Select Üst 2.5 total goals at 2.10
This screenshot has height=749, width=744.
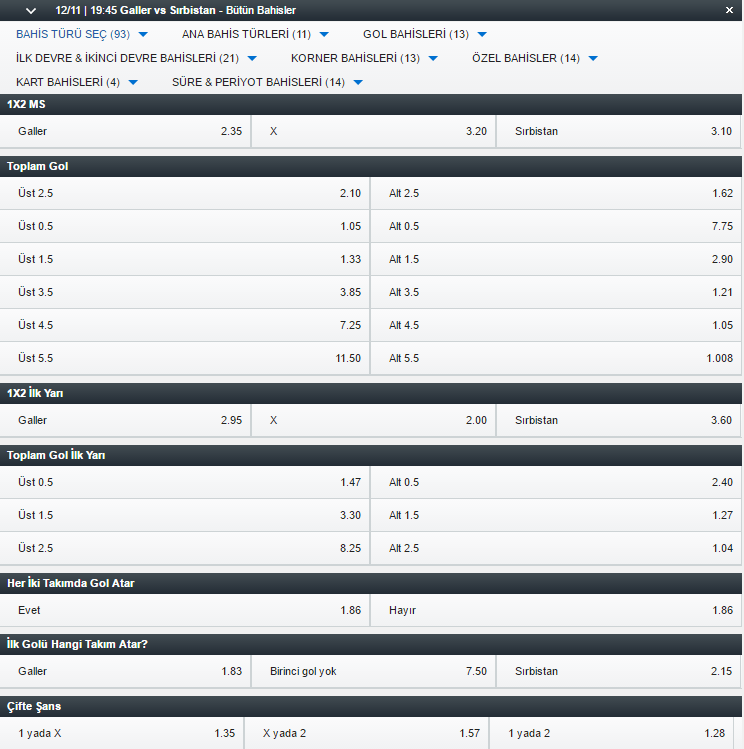[x=184, y=193]
